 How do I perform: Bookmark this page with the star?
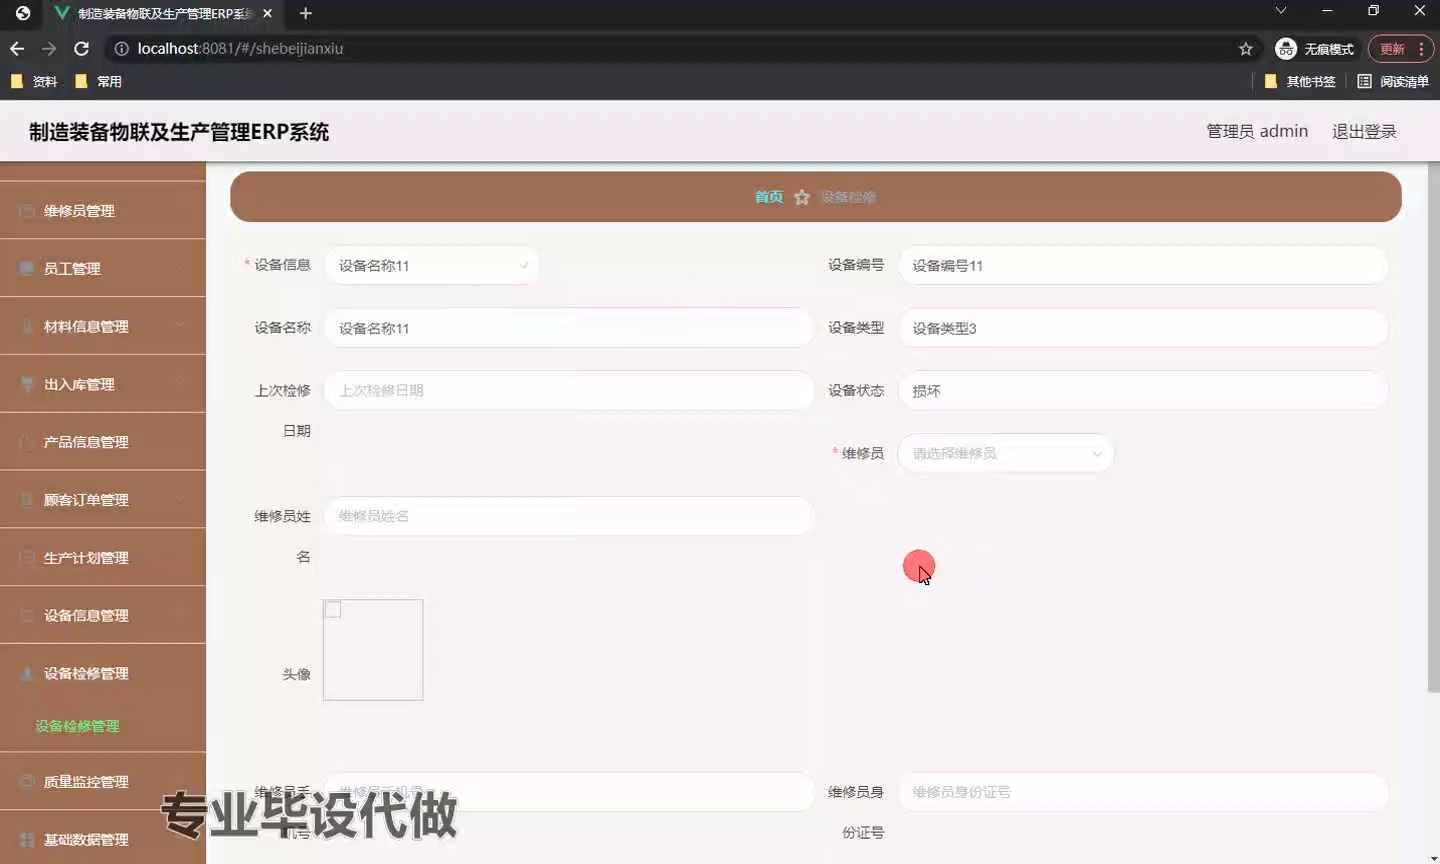pos(1246,48)
